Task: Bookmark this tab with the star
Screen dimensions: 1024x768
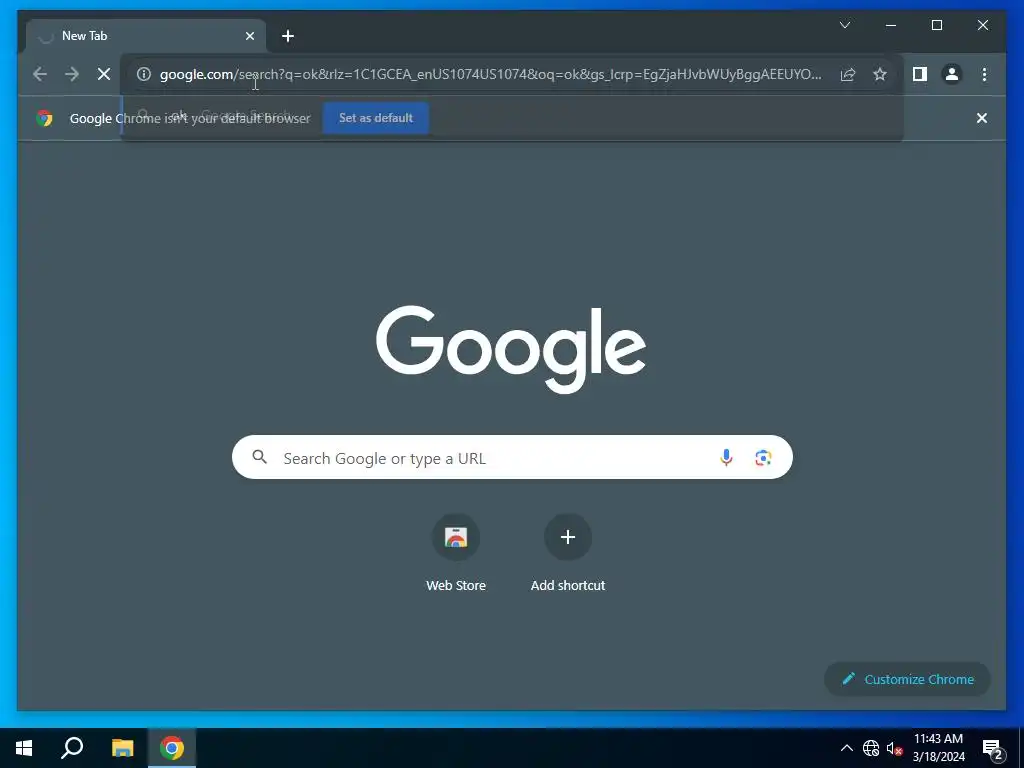Action: 880,74
